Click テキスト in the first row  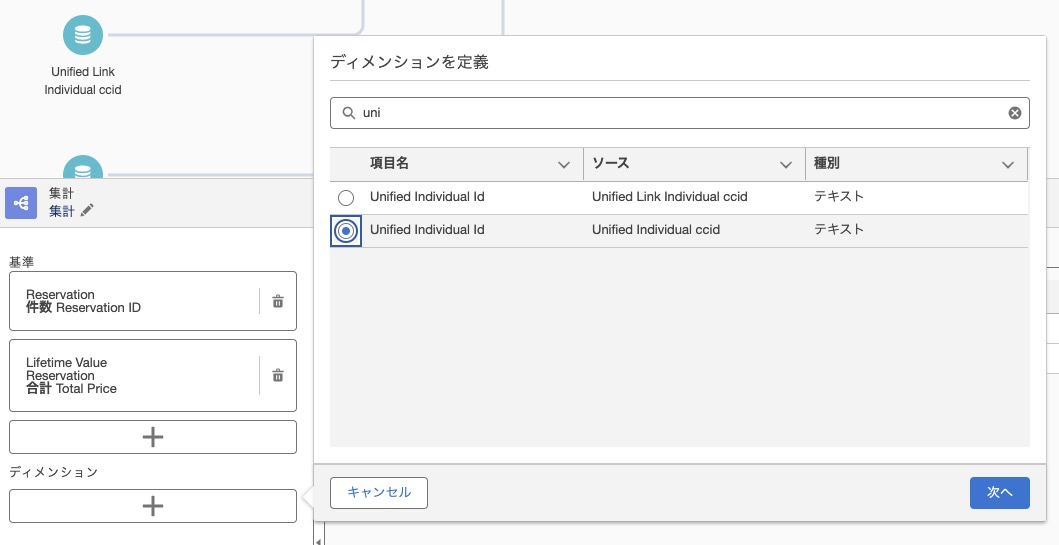tap(839, 197)
